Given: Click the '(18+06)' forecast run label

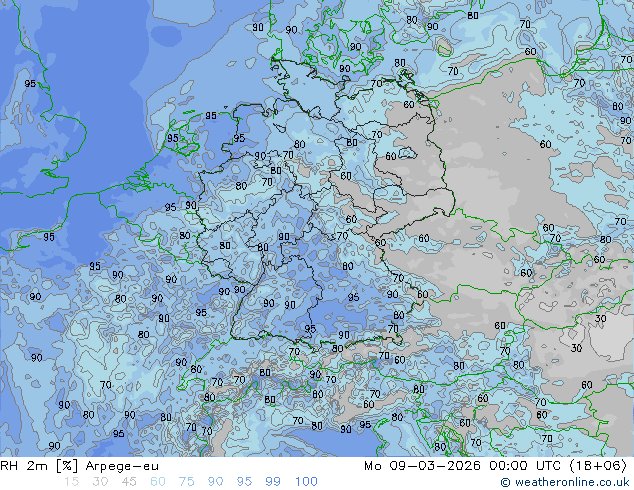Looking at the screenshot, I should [x=598, y=466].
